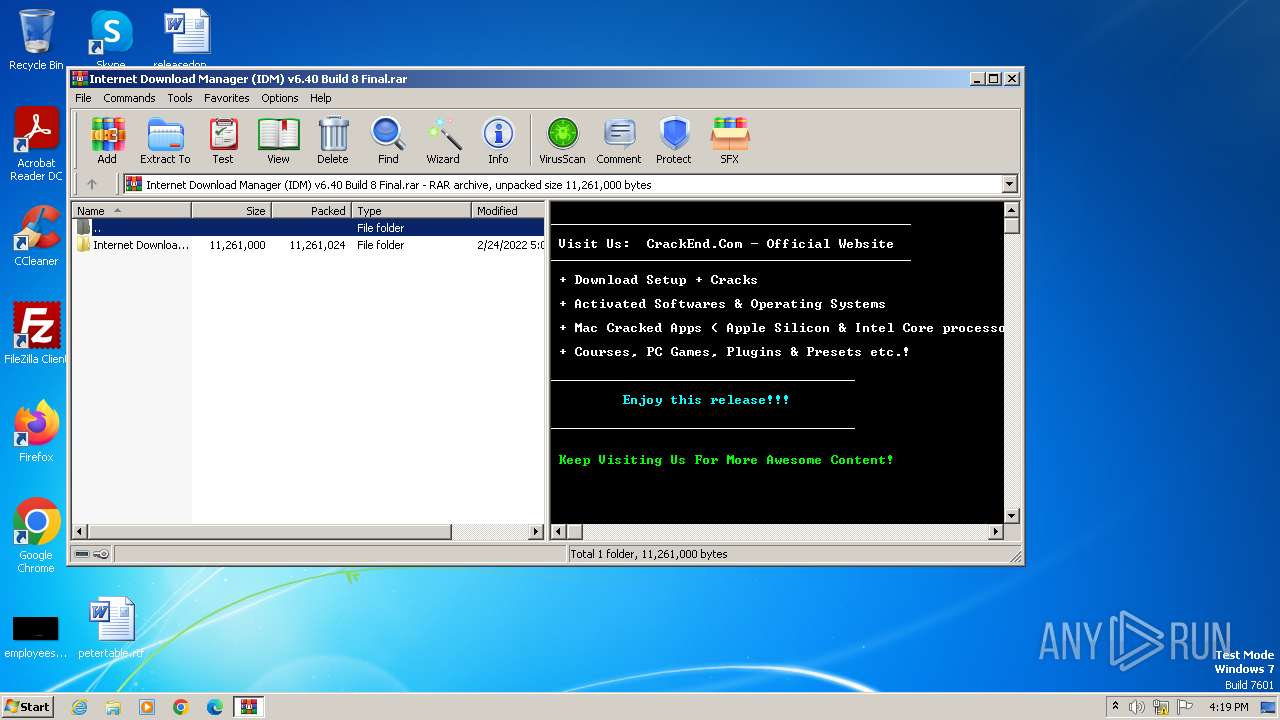Click 'Visit Us: CrackEnd.Com' comment line
Viewport: 1280px width, 720px height.
click(x=726, y=244)
